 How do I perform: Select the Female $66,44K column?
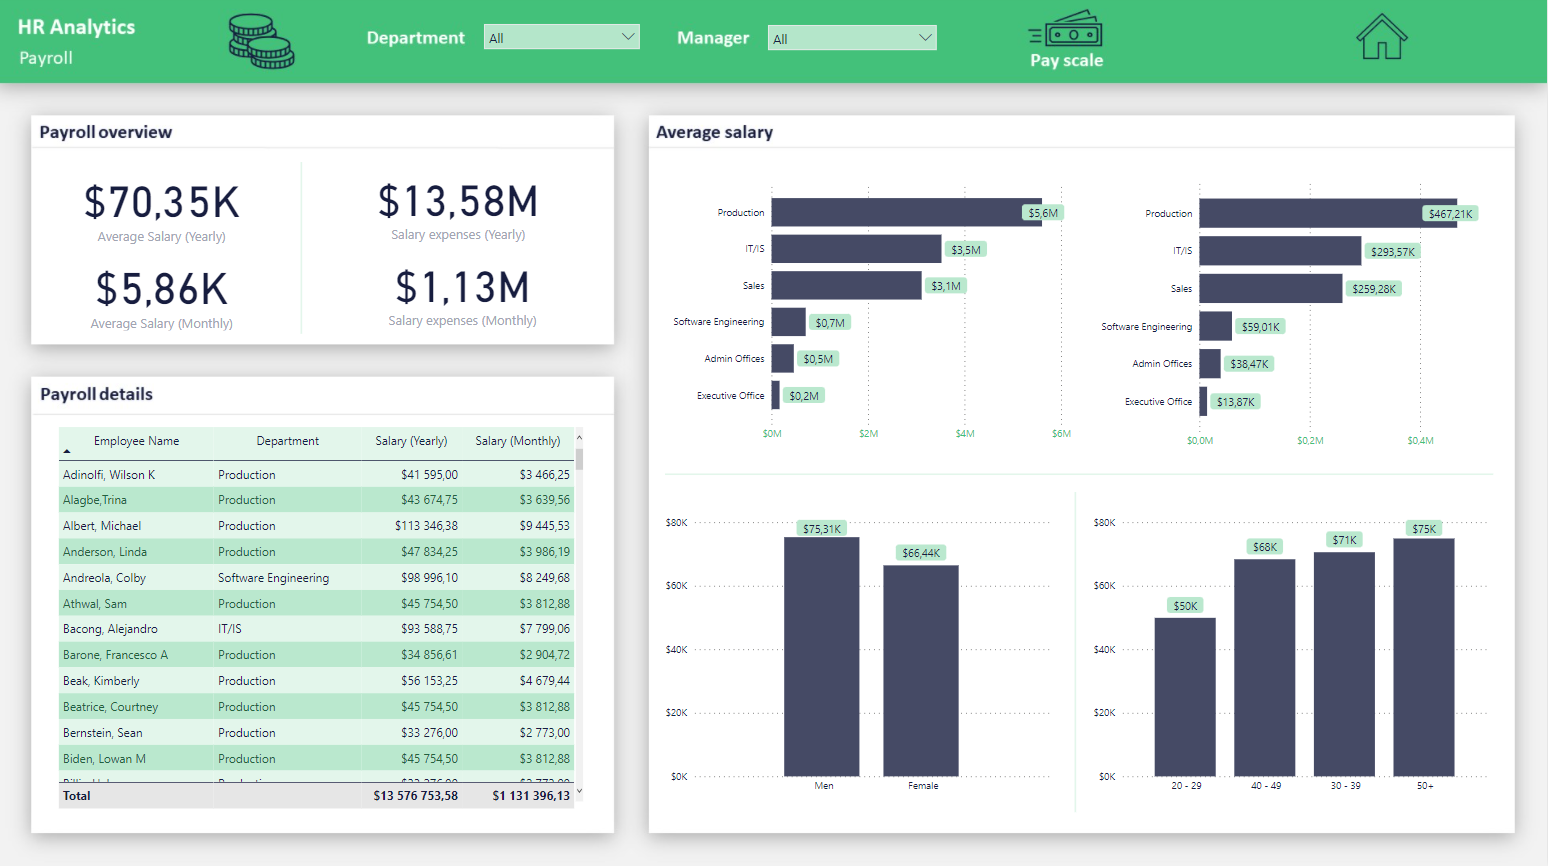(x=921, y=671)
